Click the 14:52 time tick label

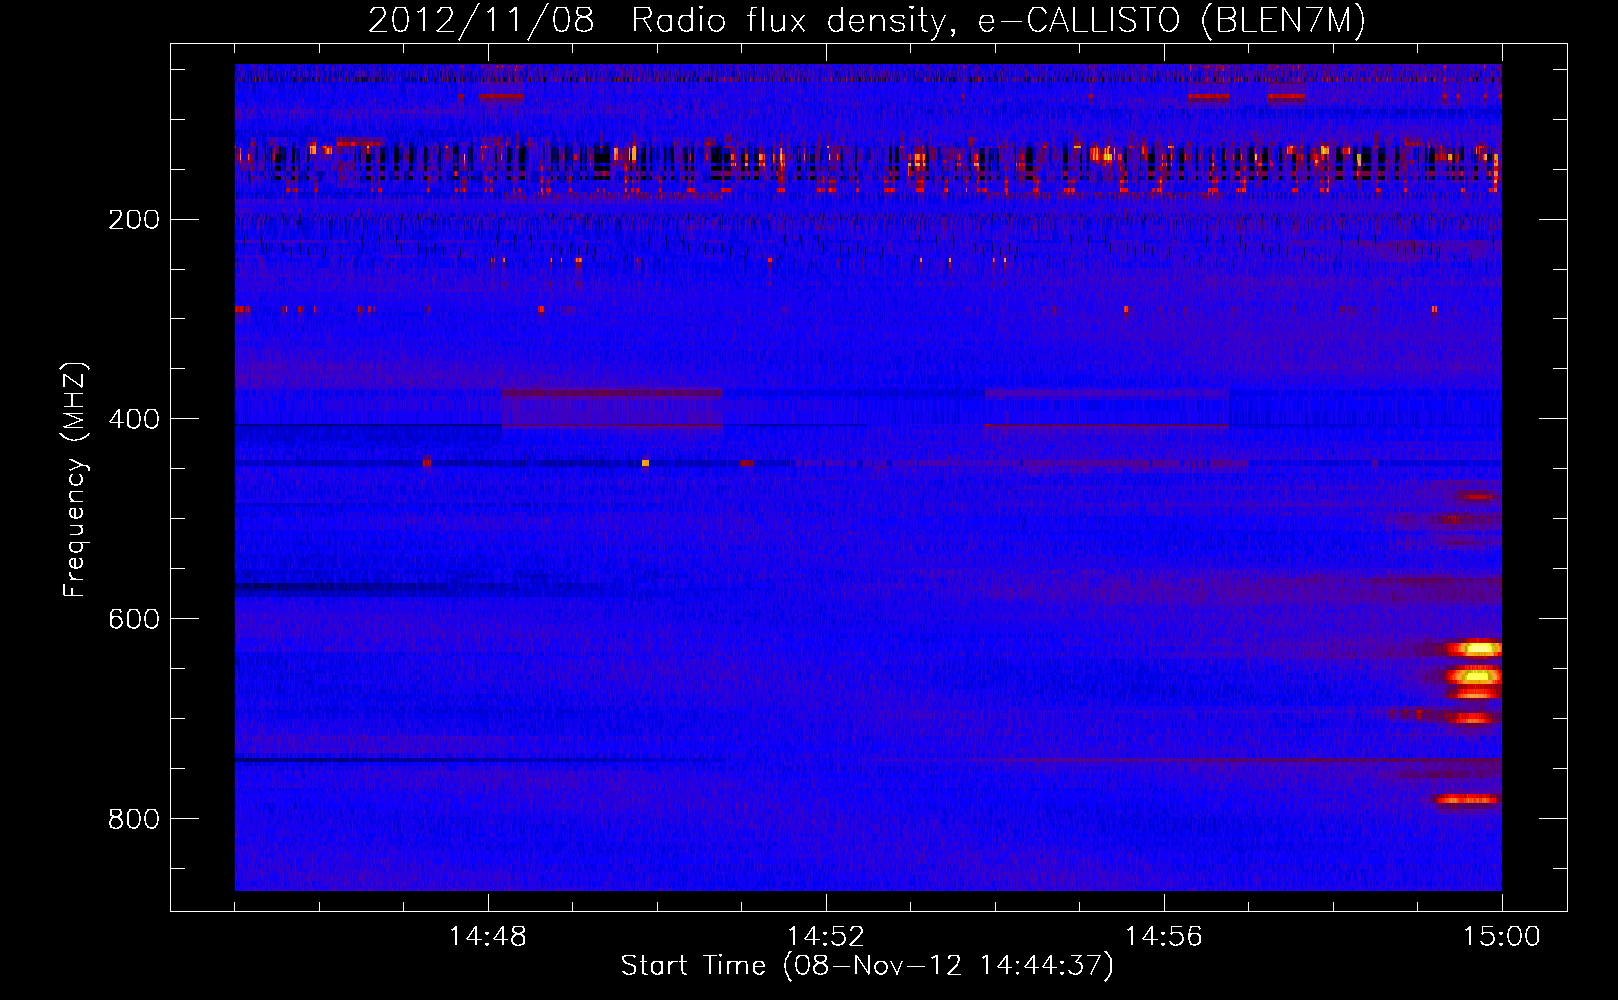pos(826,937)
